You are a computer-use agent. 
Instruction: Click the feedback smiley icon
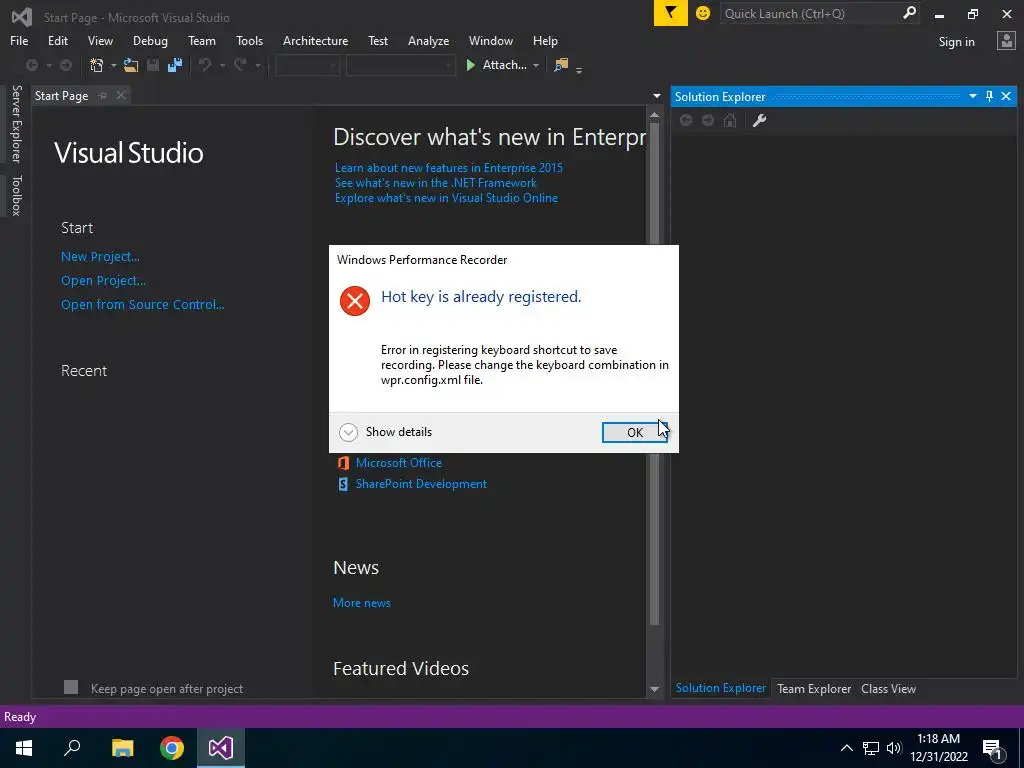click(x=703, y=13)
